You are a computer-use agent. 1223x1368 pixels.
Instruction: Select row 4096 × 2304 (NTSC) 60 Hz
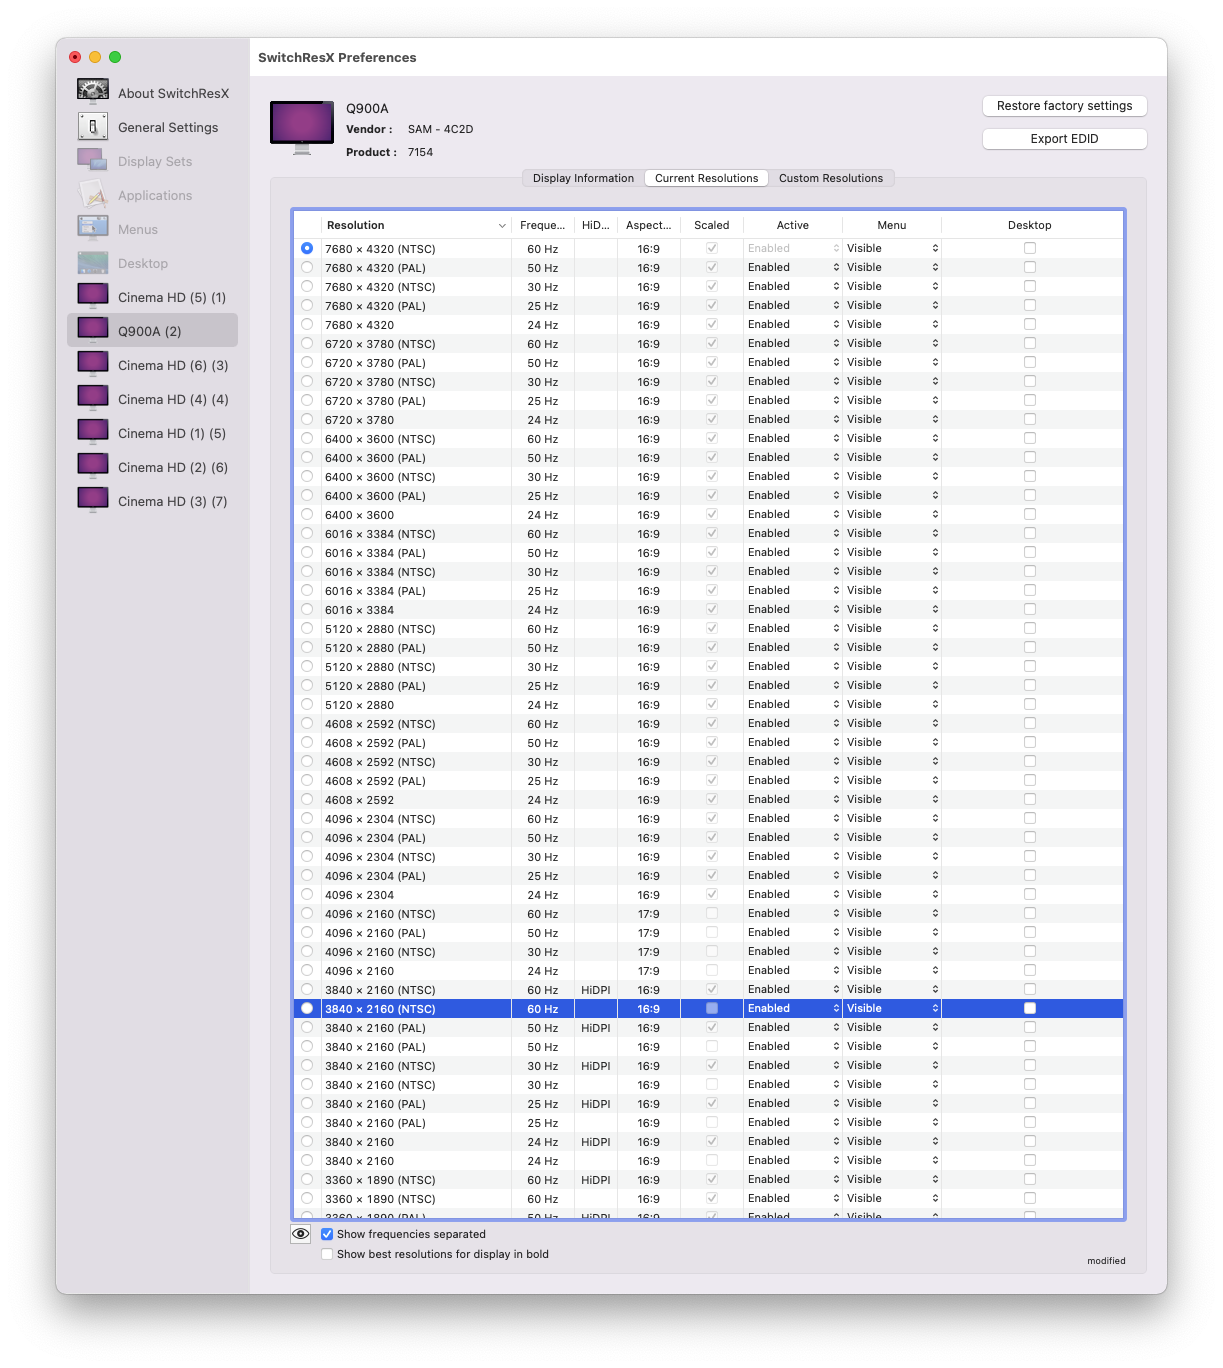coord(708,818)
